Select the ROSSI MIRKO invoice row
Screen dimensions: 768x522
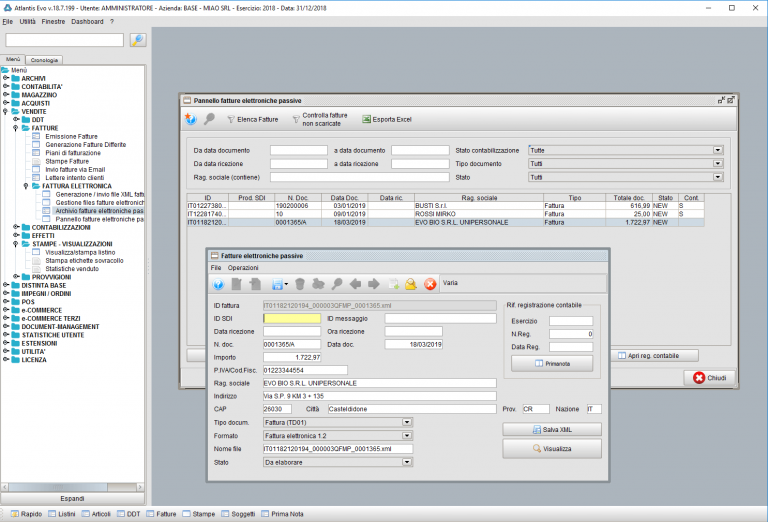pos(445,214)
